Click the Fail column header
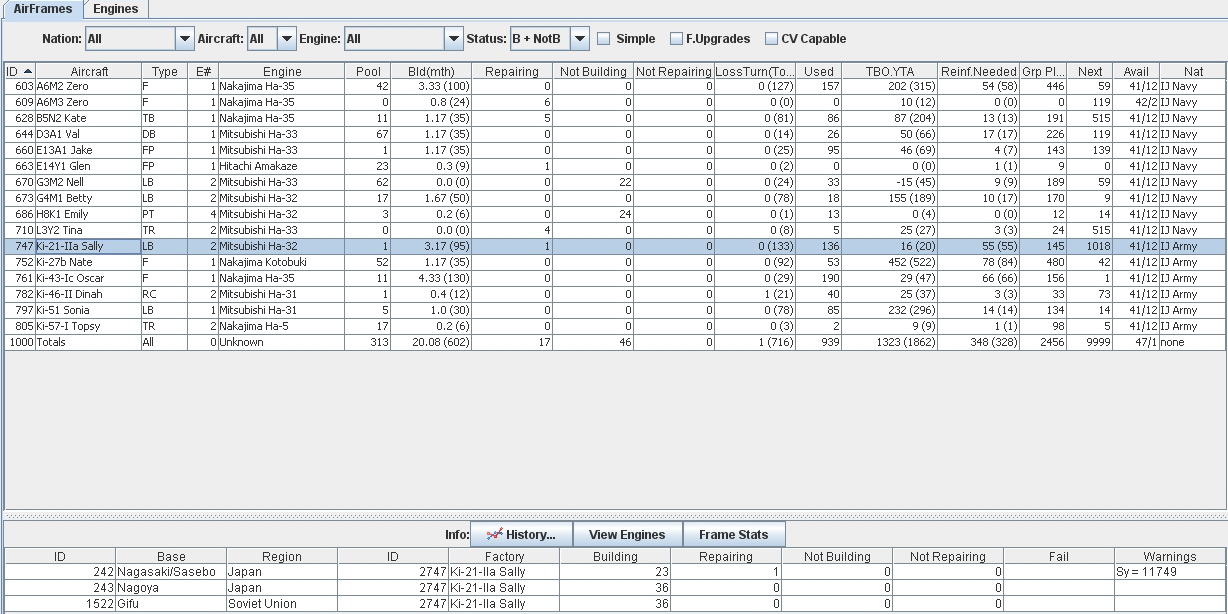 point(1058,557)
